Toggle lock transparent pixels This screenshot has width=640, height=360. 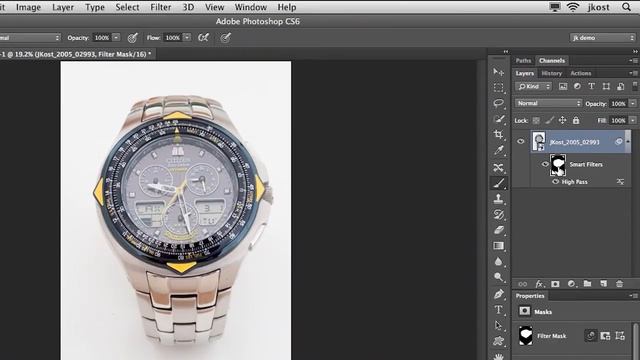pos(536,120)
